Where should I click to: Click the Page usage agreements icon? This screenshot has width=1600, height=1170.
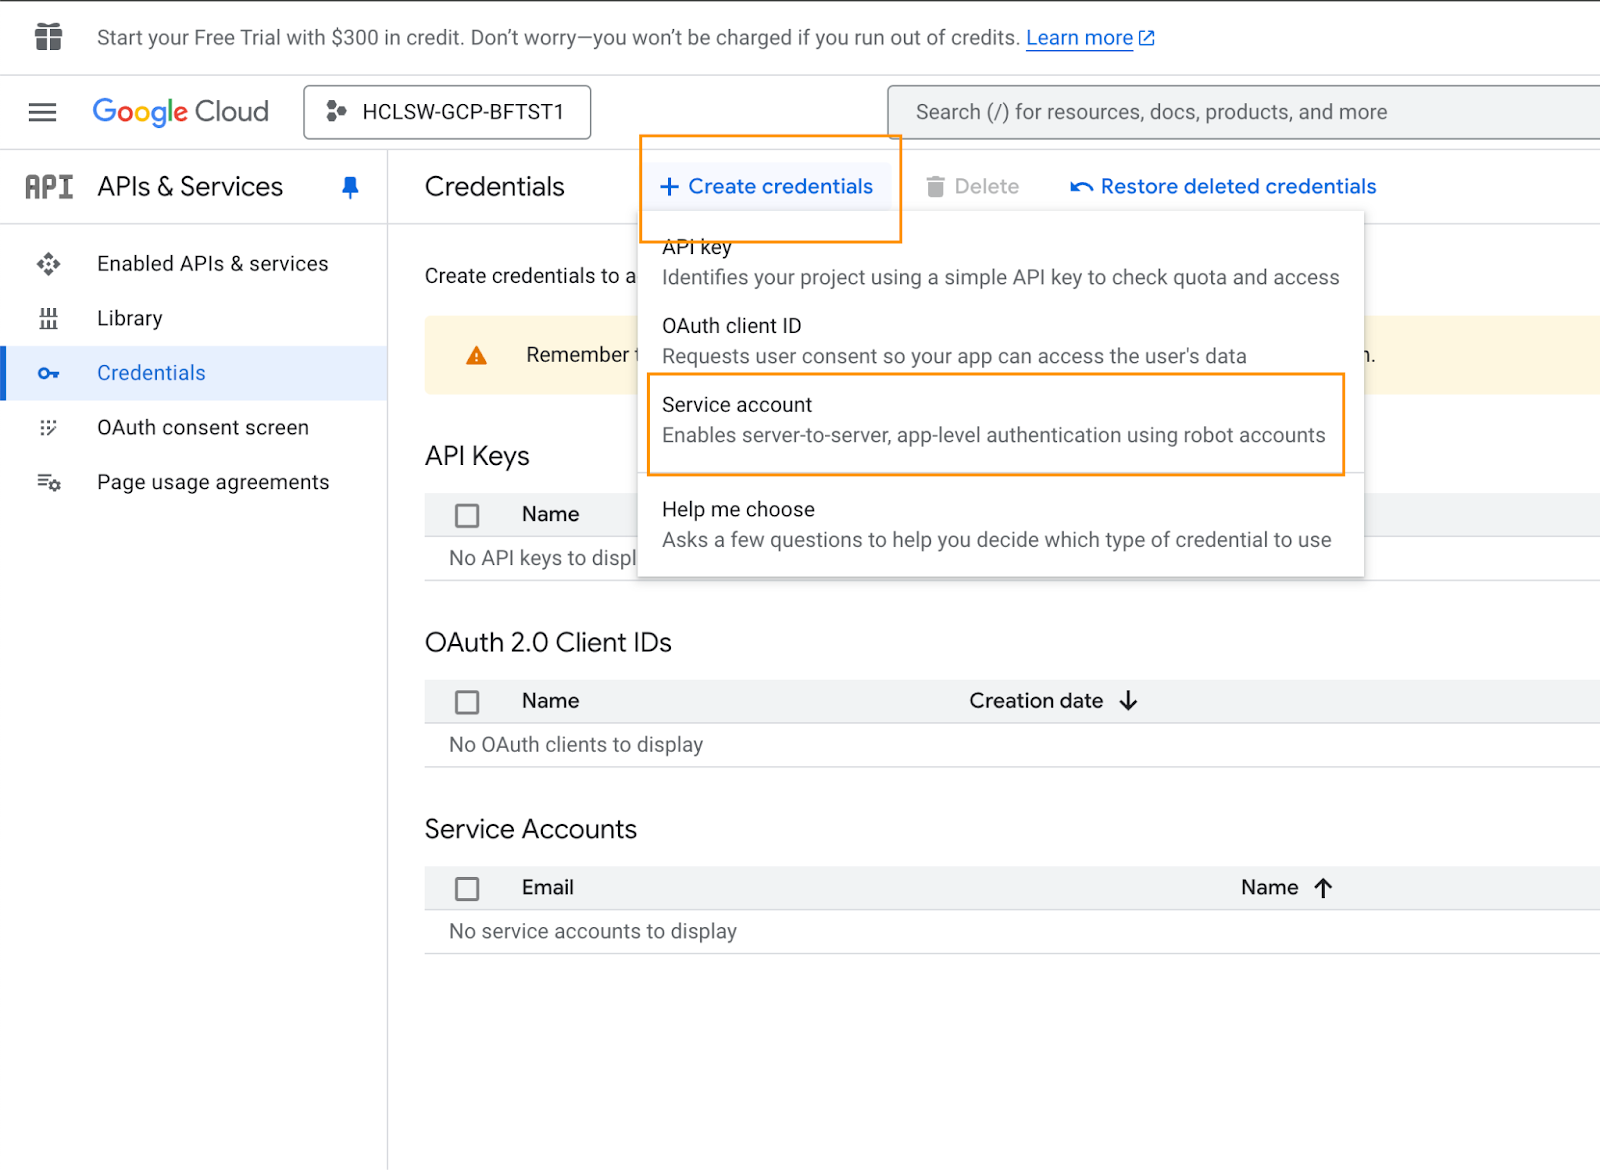coord(48,483)
